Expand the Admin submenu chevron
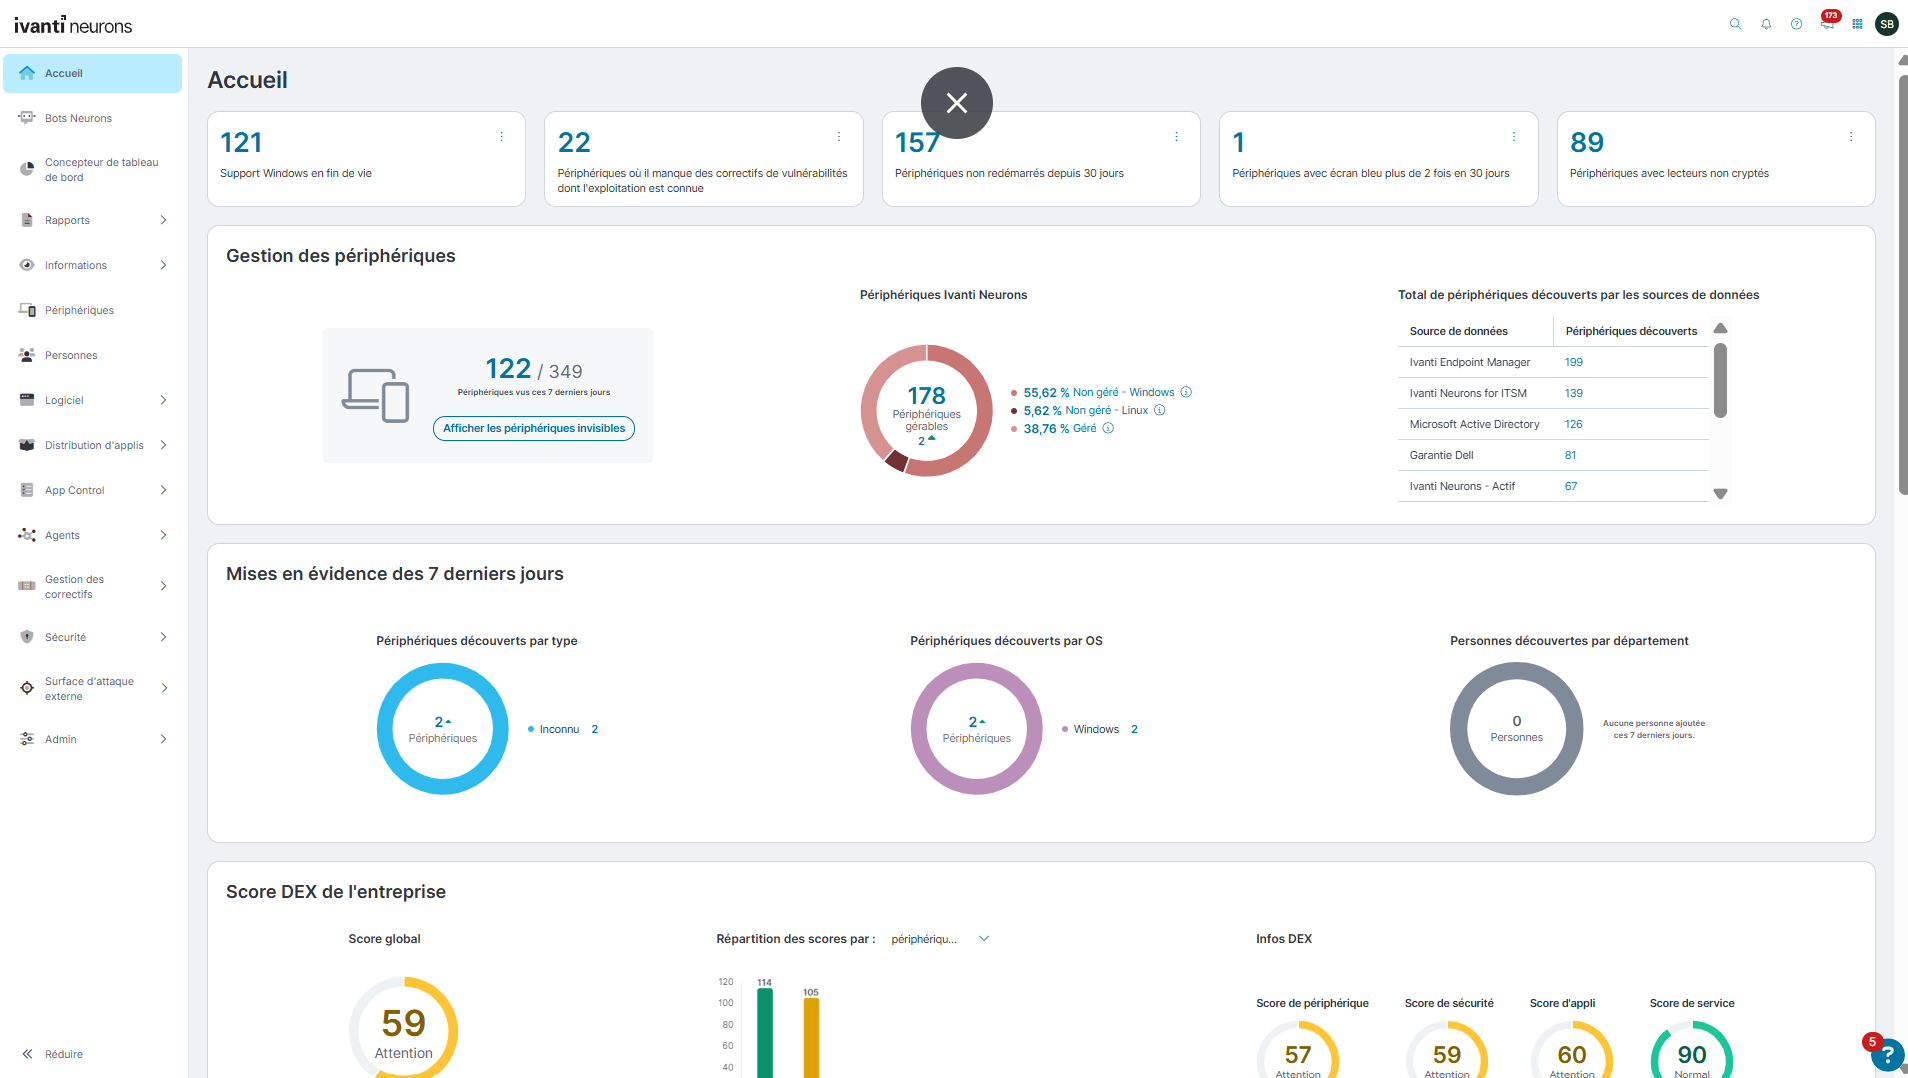1908x1078 pixels. pos(163,739)
